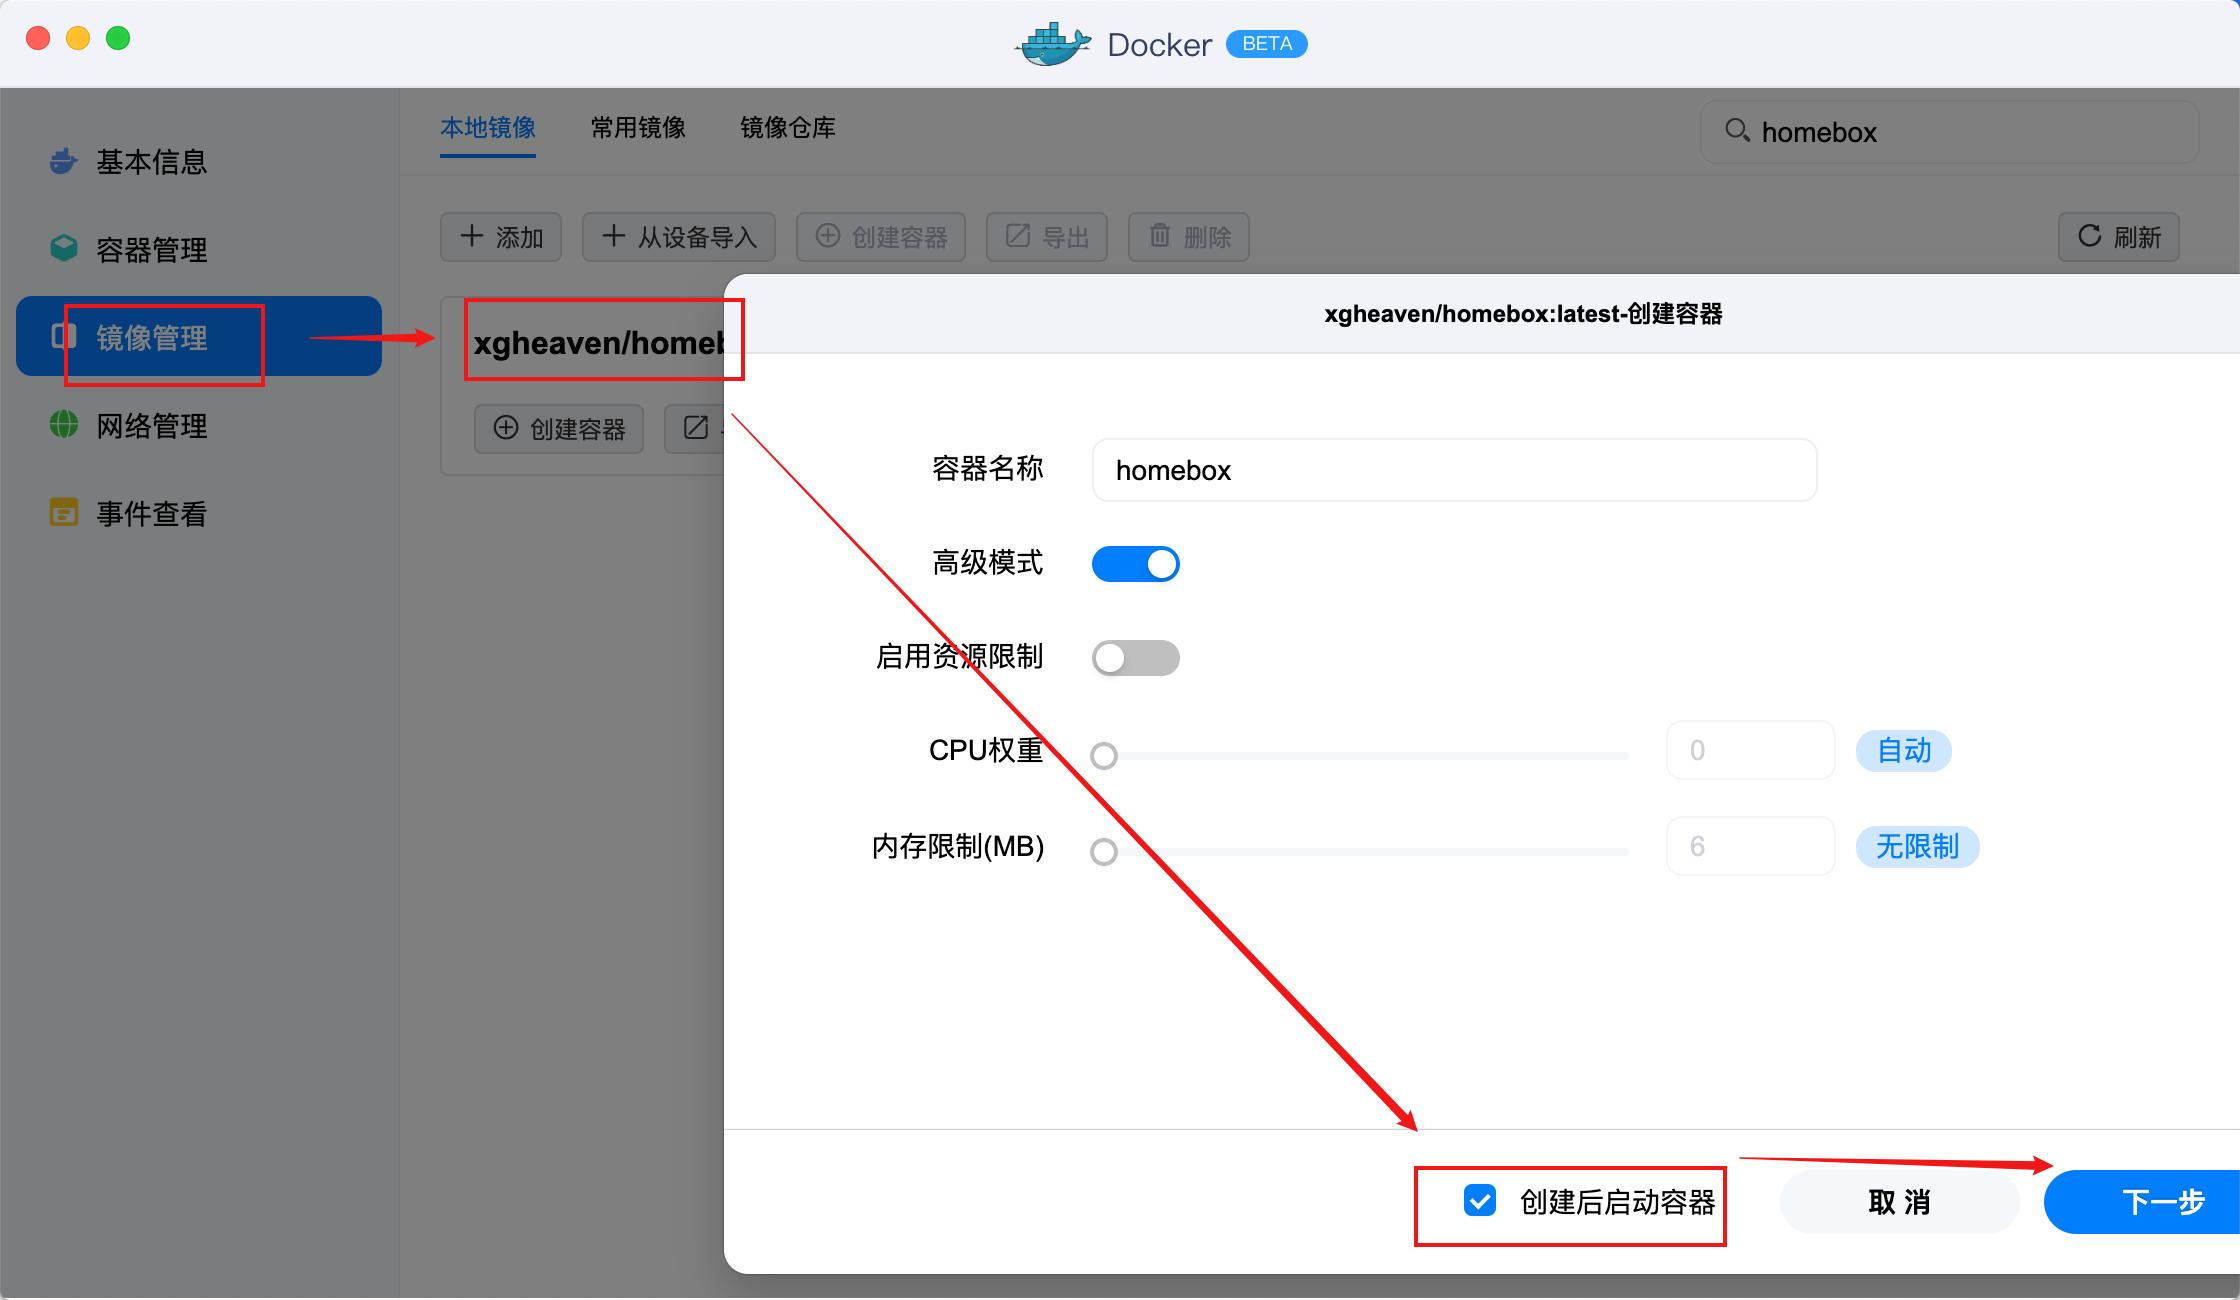Screen dimensions: 2240x1300
Task: Click the 从设备导入 import icon
Action: [612, 236]
